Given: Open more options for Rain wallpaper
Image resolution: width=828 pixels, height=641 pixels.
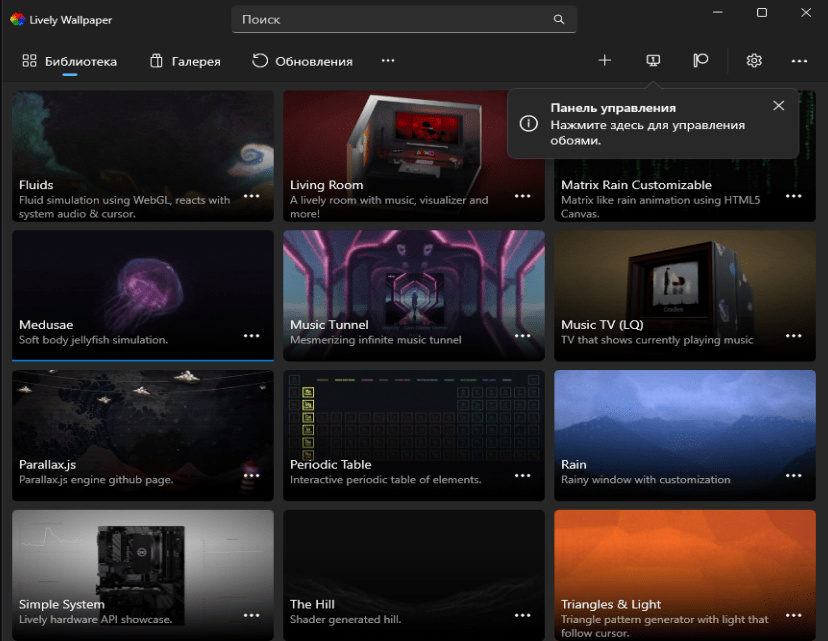Looking at the screenshot, I should 793,475.
